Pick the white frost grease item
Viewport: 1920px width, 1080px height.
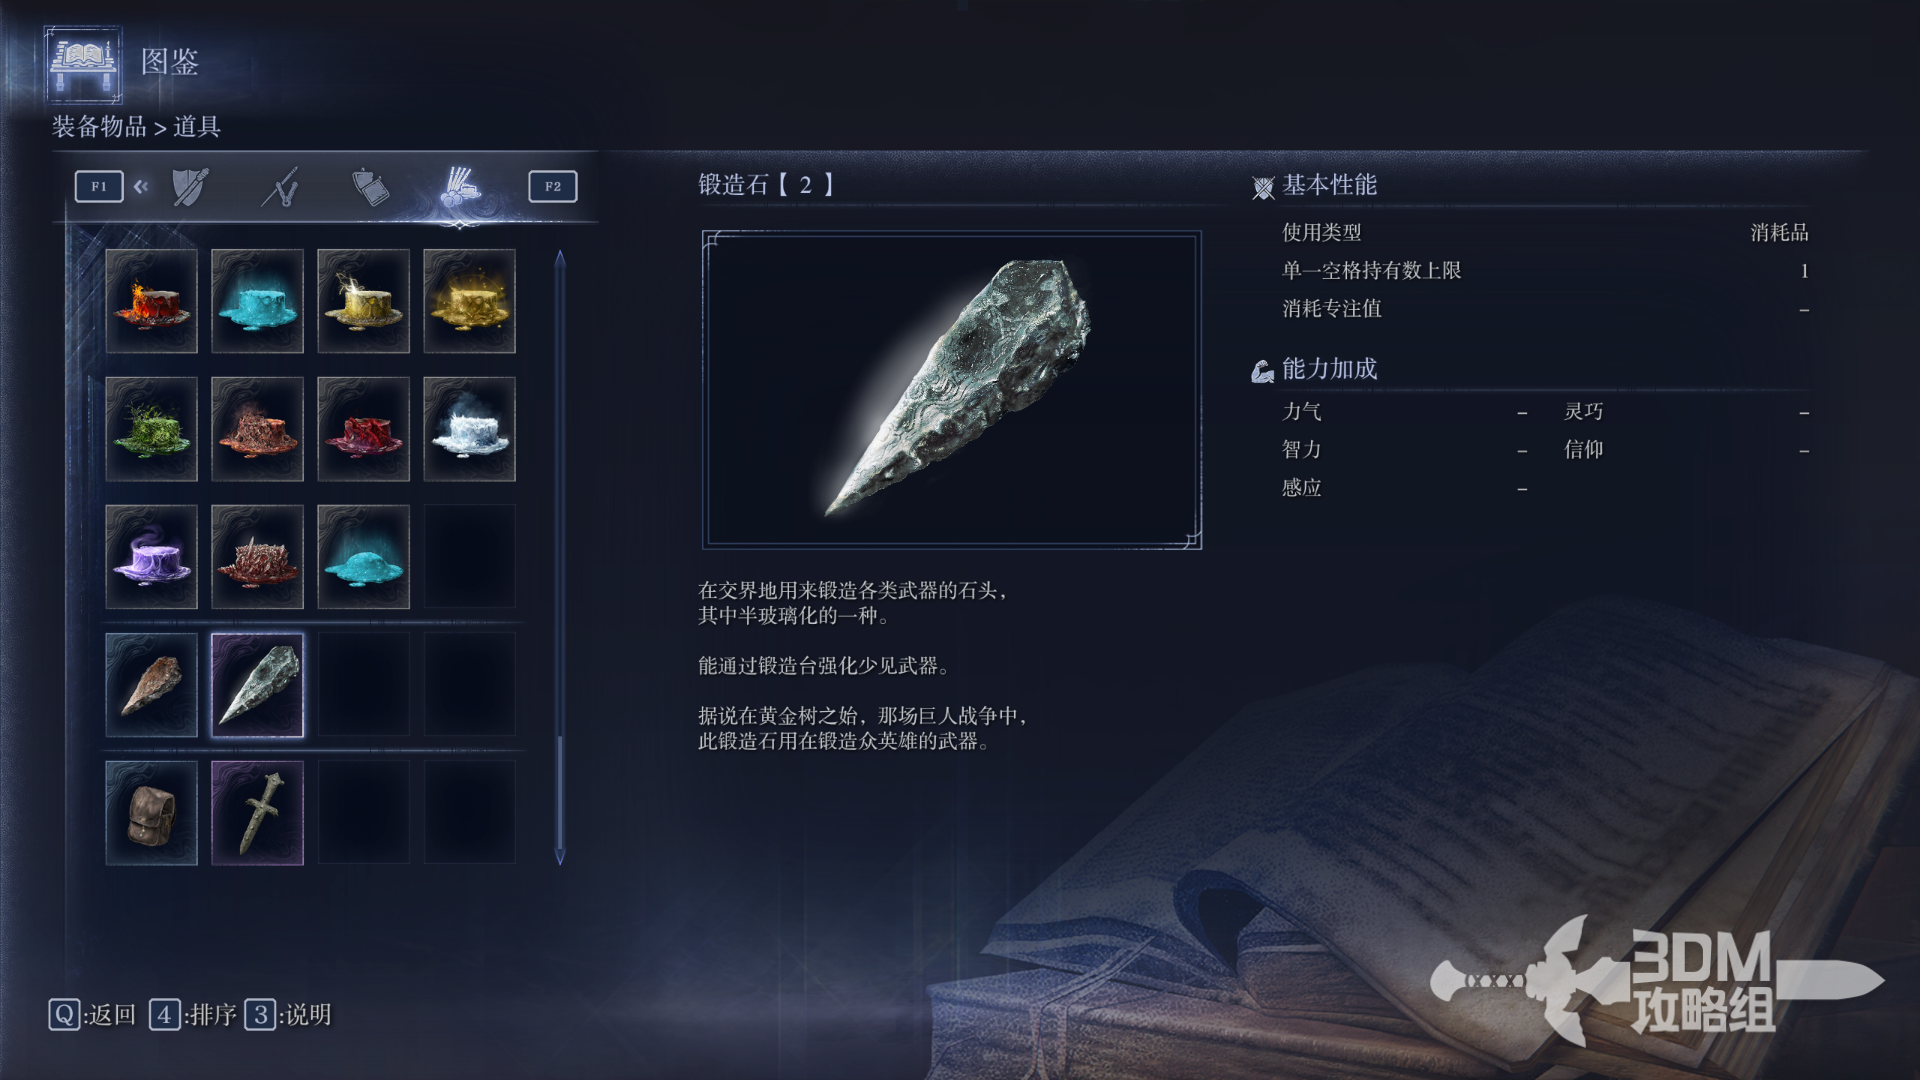[469, 429]
